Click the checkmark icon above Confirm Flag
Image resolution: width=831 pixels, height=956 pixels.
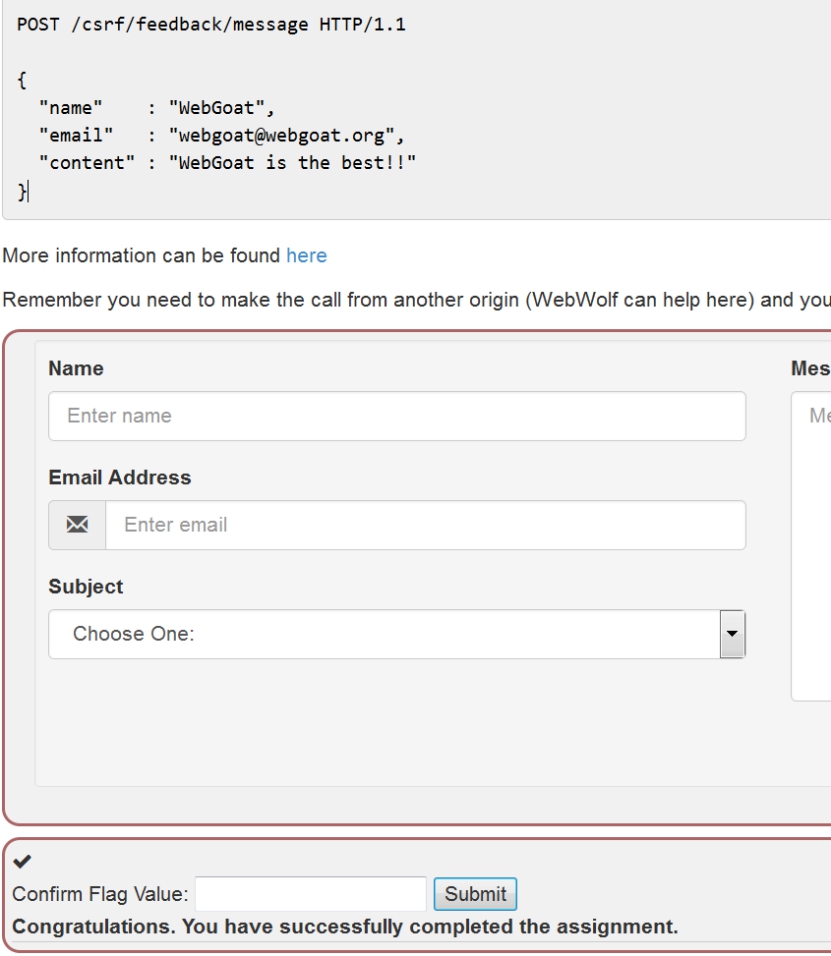(23, 861)
